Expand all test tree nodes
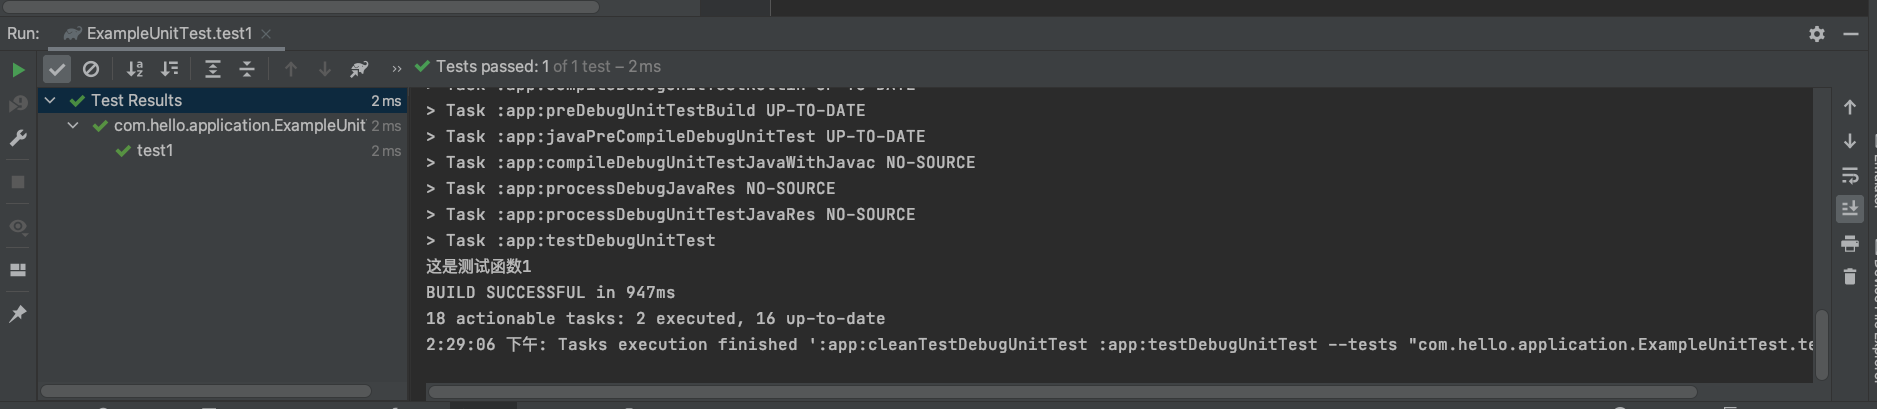The height and width of the screenshot is (409, 1877). pos(213,69)
